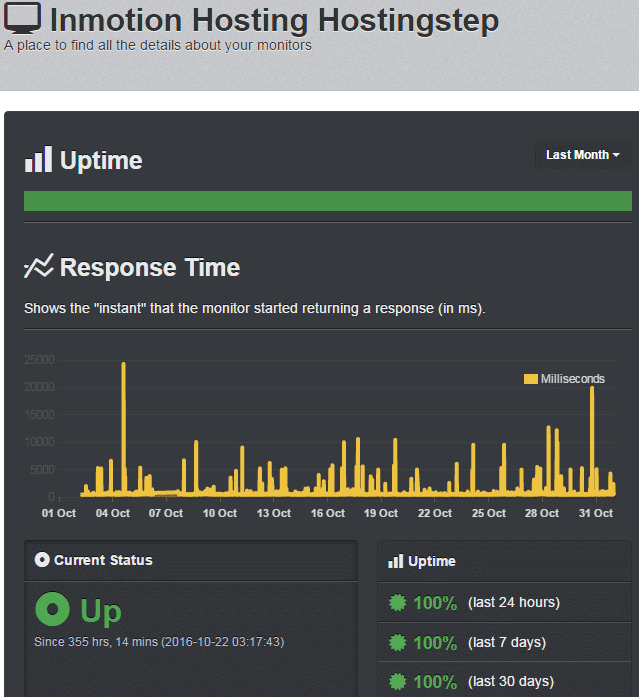This screenshot has height=697, width=639.
Task: Click the 13 Oct axis label
Action: tap(274, 513)
